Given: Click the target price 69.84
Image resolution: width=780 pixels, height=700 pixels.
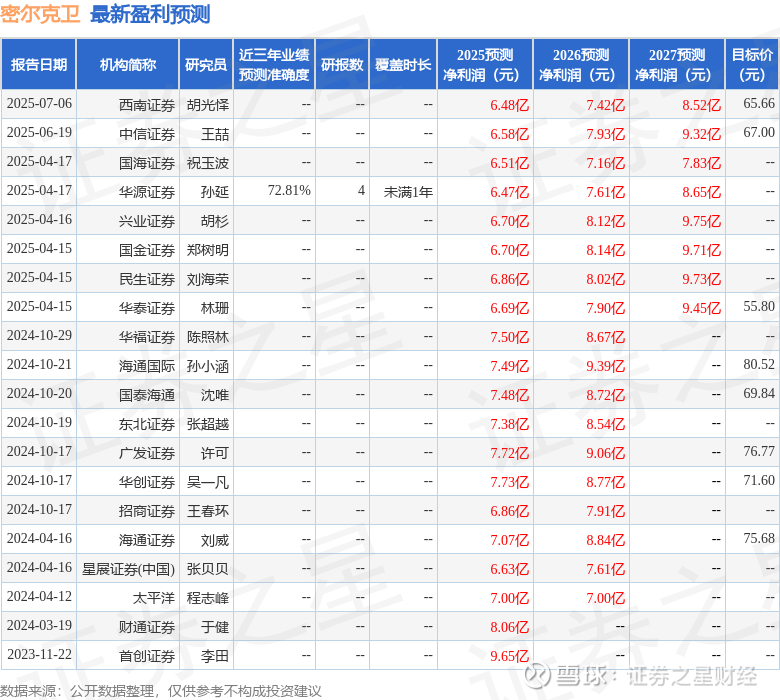Looking at the screenshot, I should click(759, 394).
